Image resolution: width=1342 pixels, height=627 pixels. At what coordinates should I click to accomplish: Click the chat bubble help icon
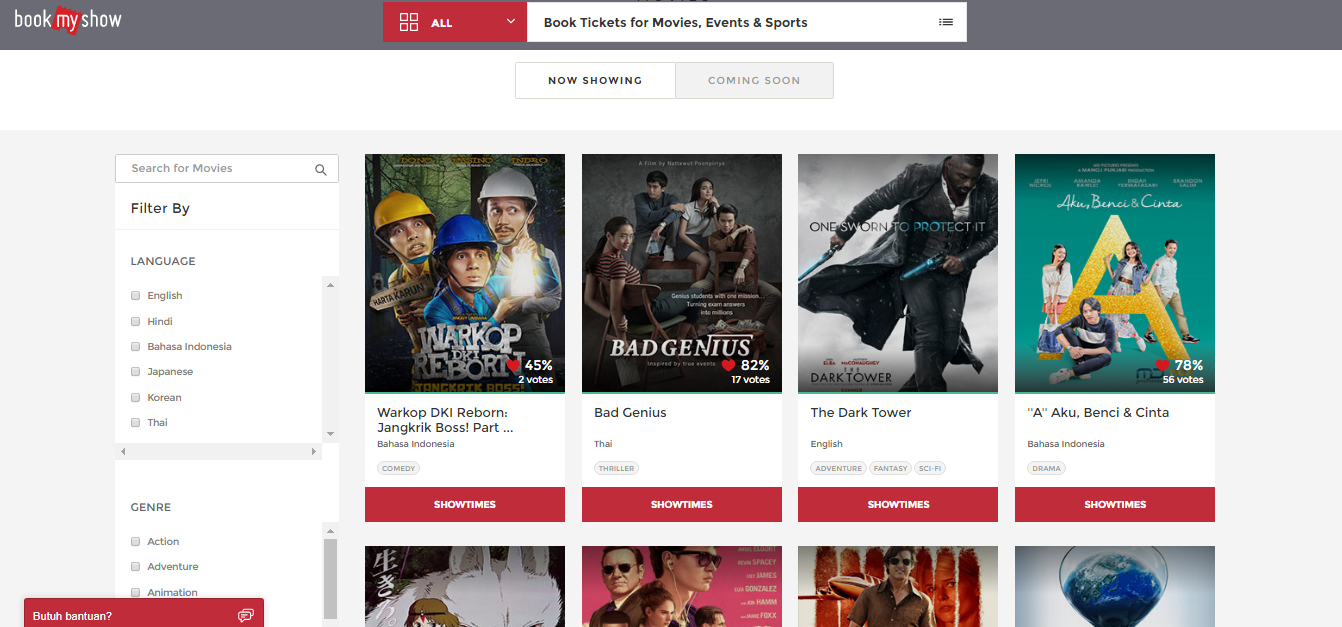(246, 615)
